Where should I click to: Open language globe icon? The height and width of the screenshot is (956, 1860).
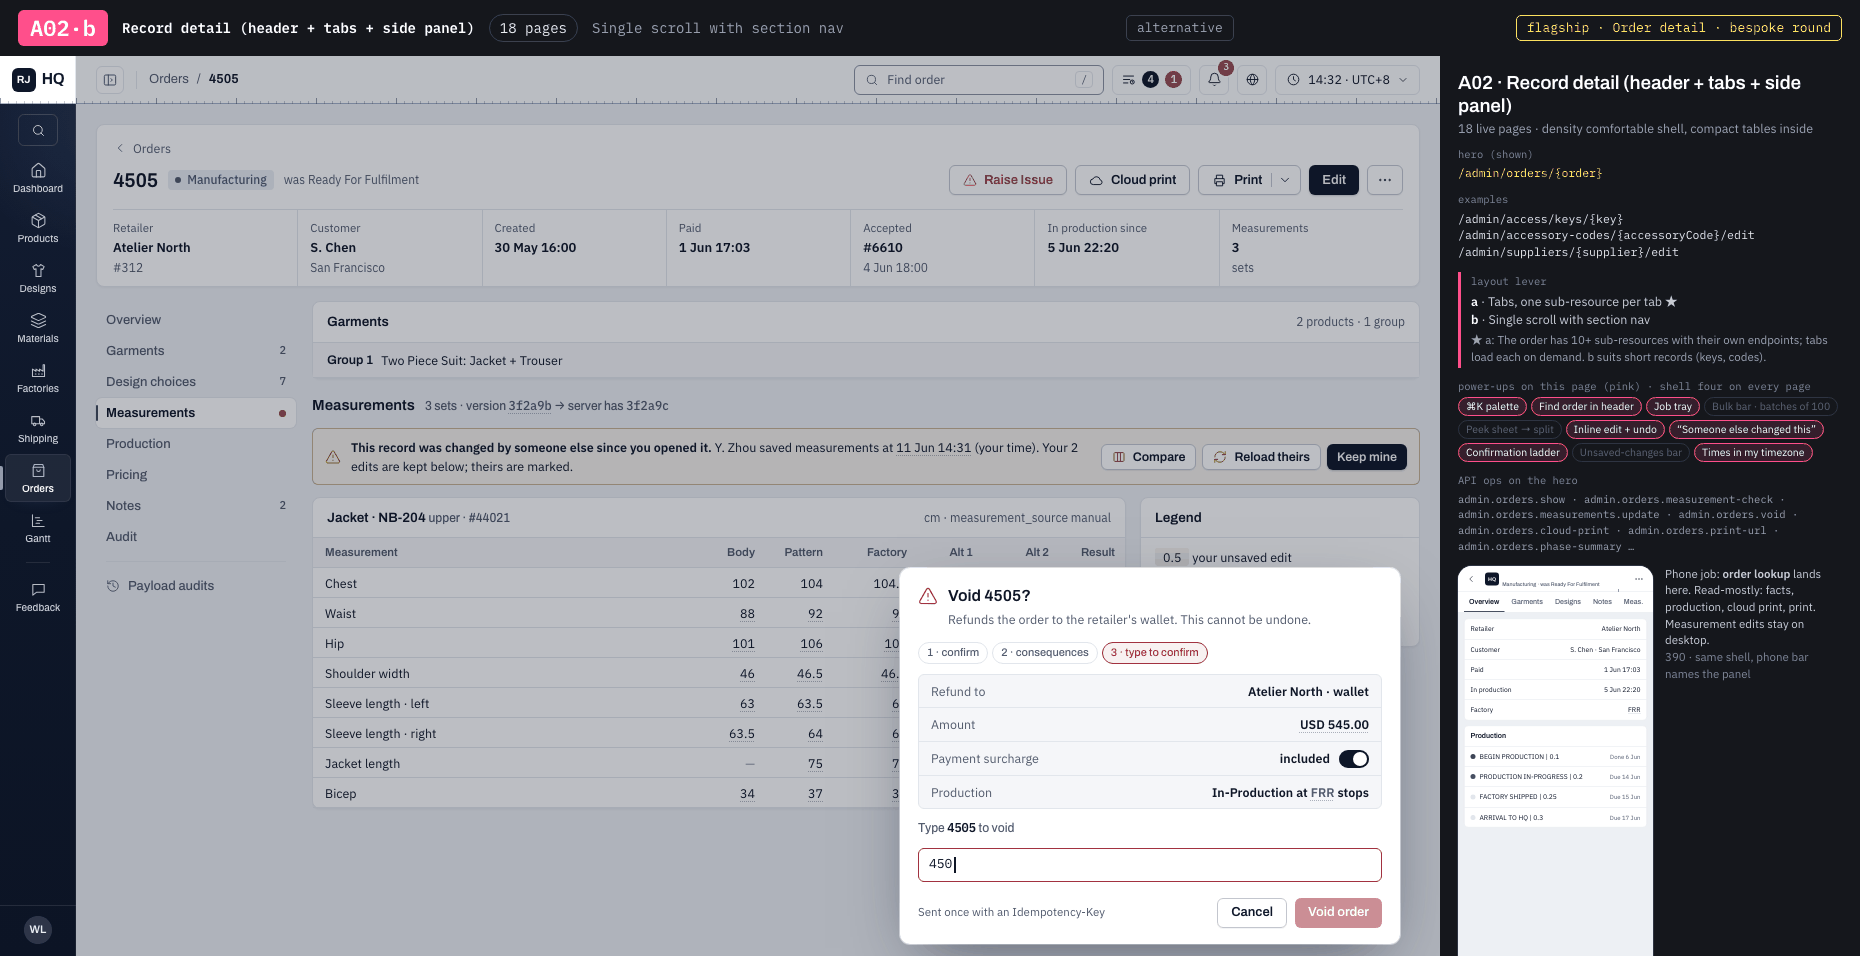point(1252,79)
